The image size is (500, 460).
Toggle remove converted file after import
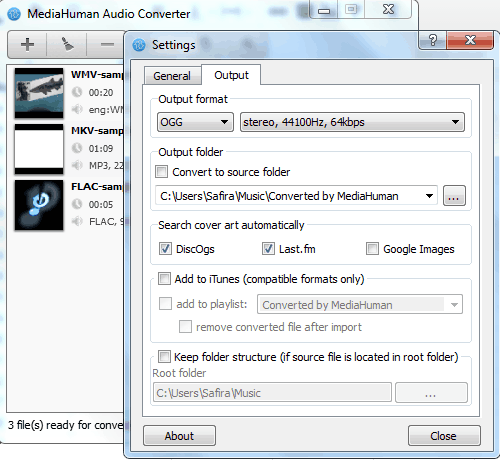click(185, 327)
